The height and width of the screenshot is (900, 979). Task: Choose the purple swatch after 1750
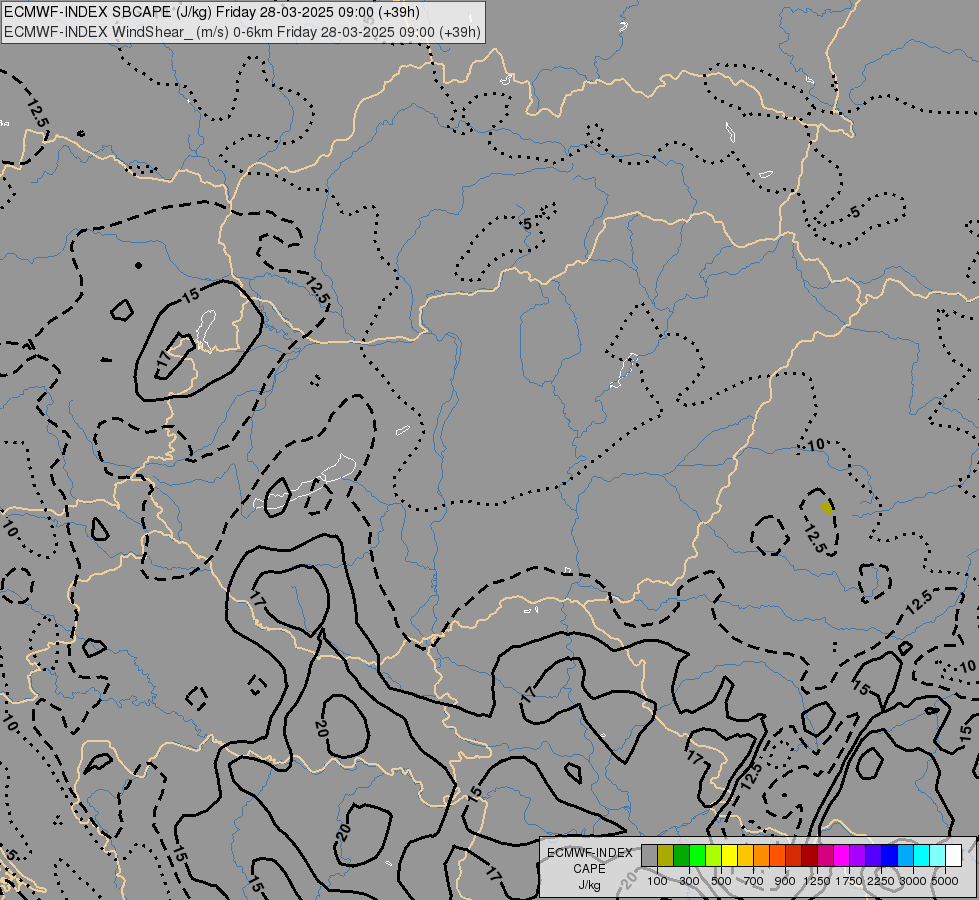(x=857, y=856)
